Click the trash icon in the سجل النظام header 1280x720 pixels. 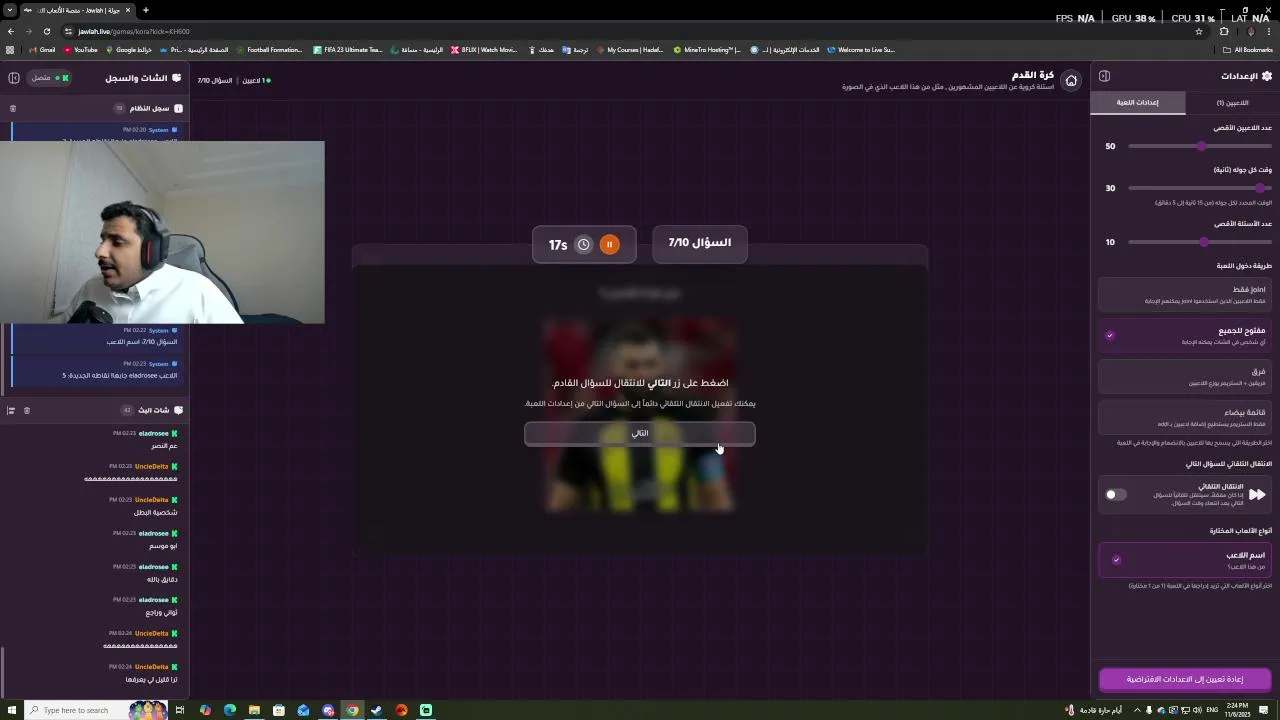coord(13,108)
